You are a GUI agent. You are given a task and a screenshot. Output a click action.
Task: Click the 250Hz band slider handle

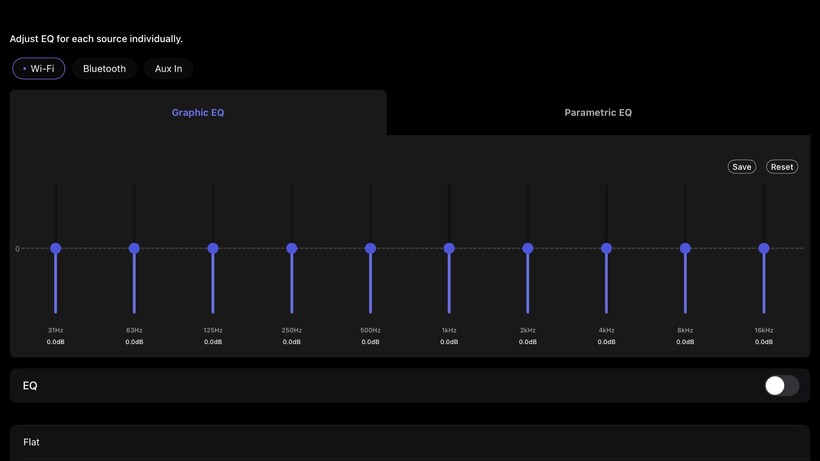point(292,248)
